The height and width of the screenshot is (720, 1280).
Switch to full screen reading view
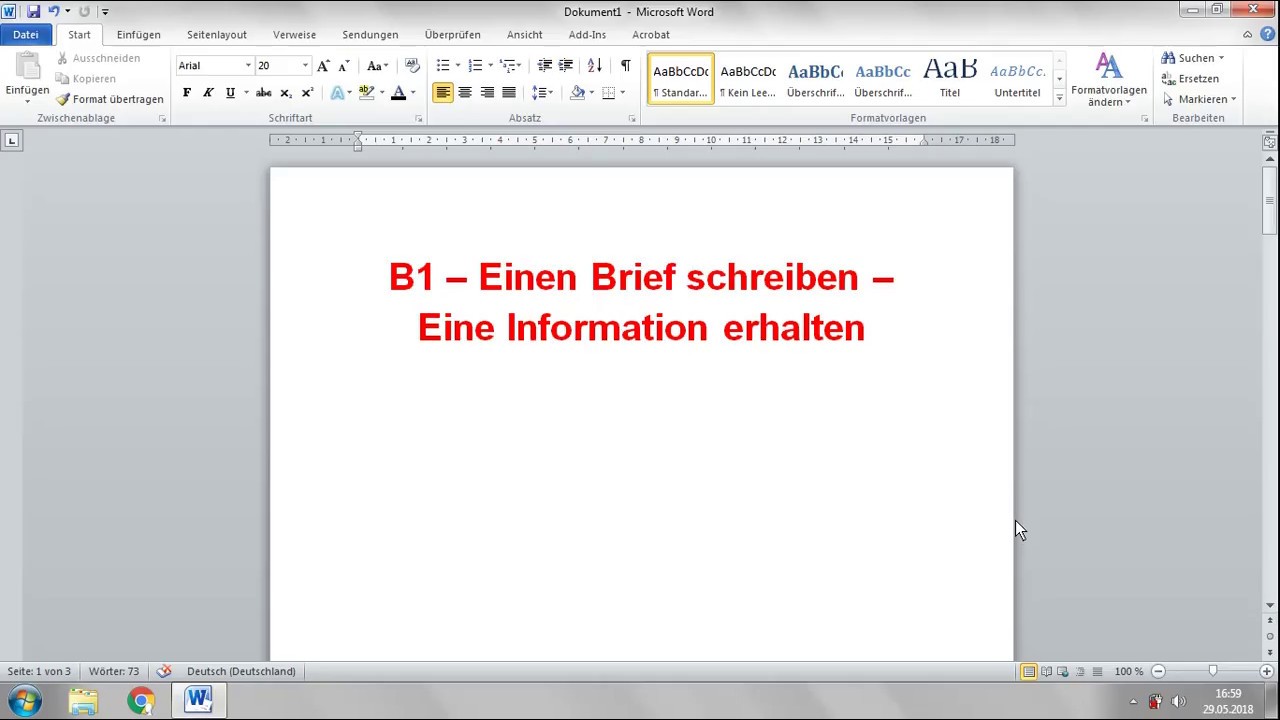(1045, 671)
